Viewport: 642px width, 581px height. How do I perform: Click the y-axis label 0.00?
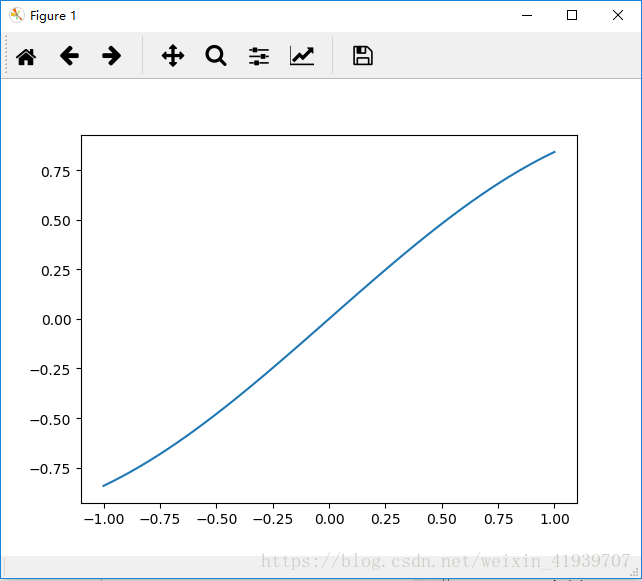[57, 320]
